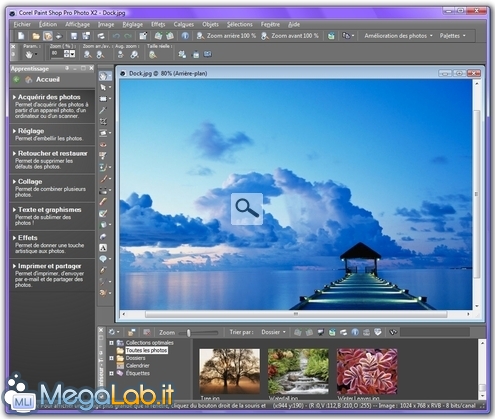The height and width of the screenshot is (419, 495).
Task: Select the Flood Fill bucket tool
Action: click(103, 224)
